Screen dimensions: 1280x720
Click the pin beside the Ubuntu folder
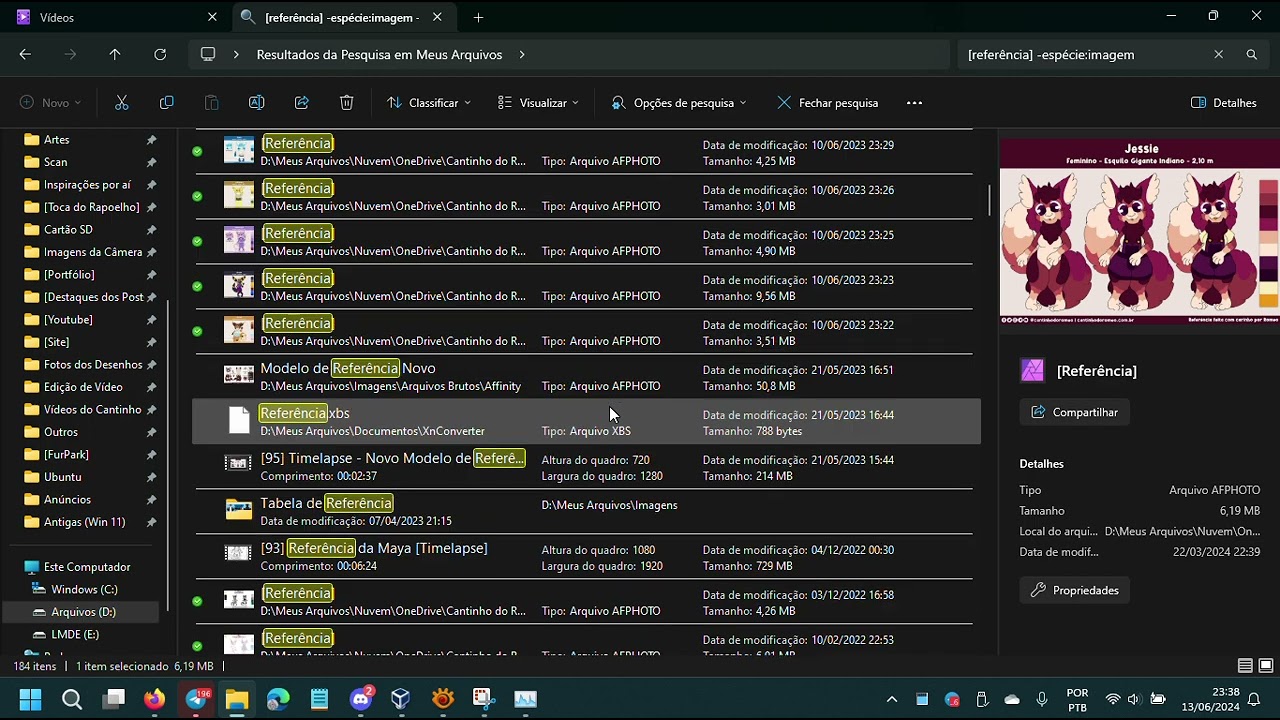click(x=151, y=477)
